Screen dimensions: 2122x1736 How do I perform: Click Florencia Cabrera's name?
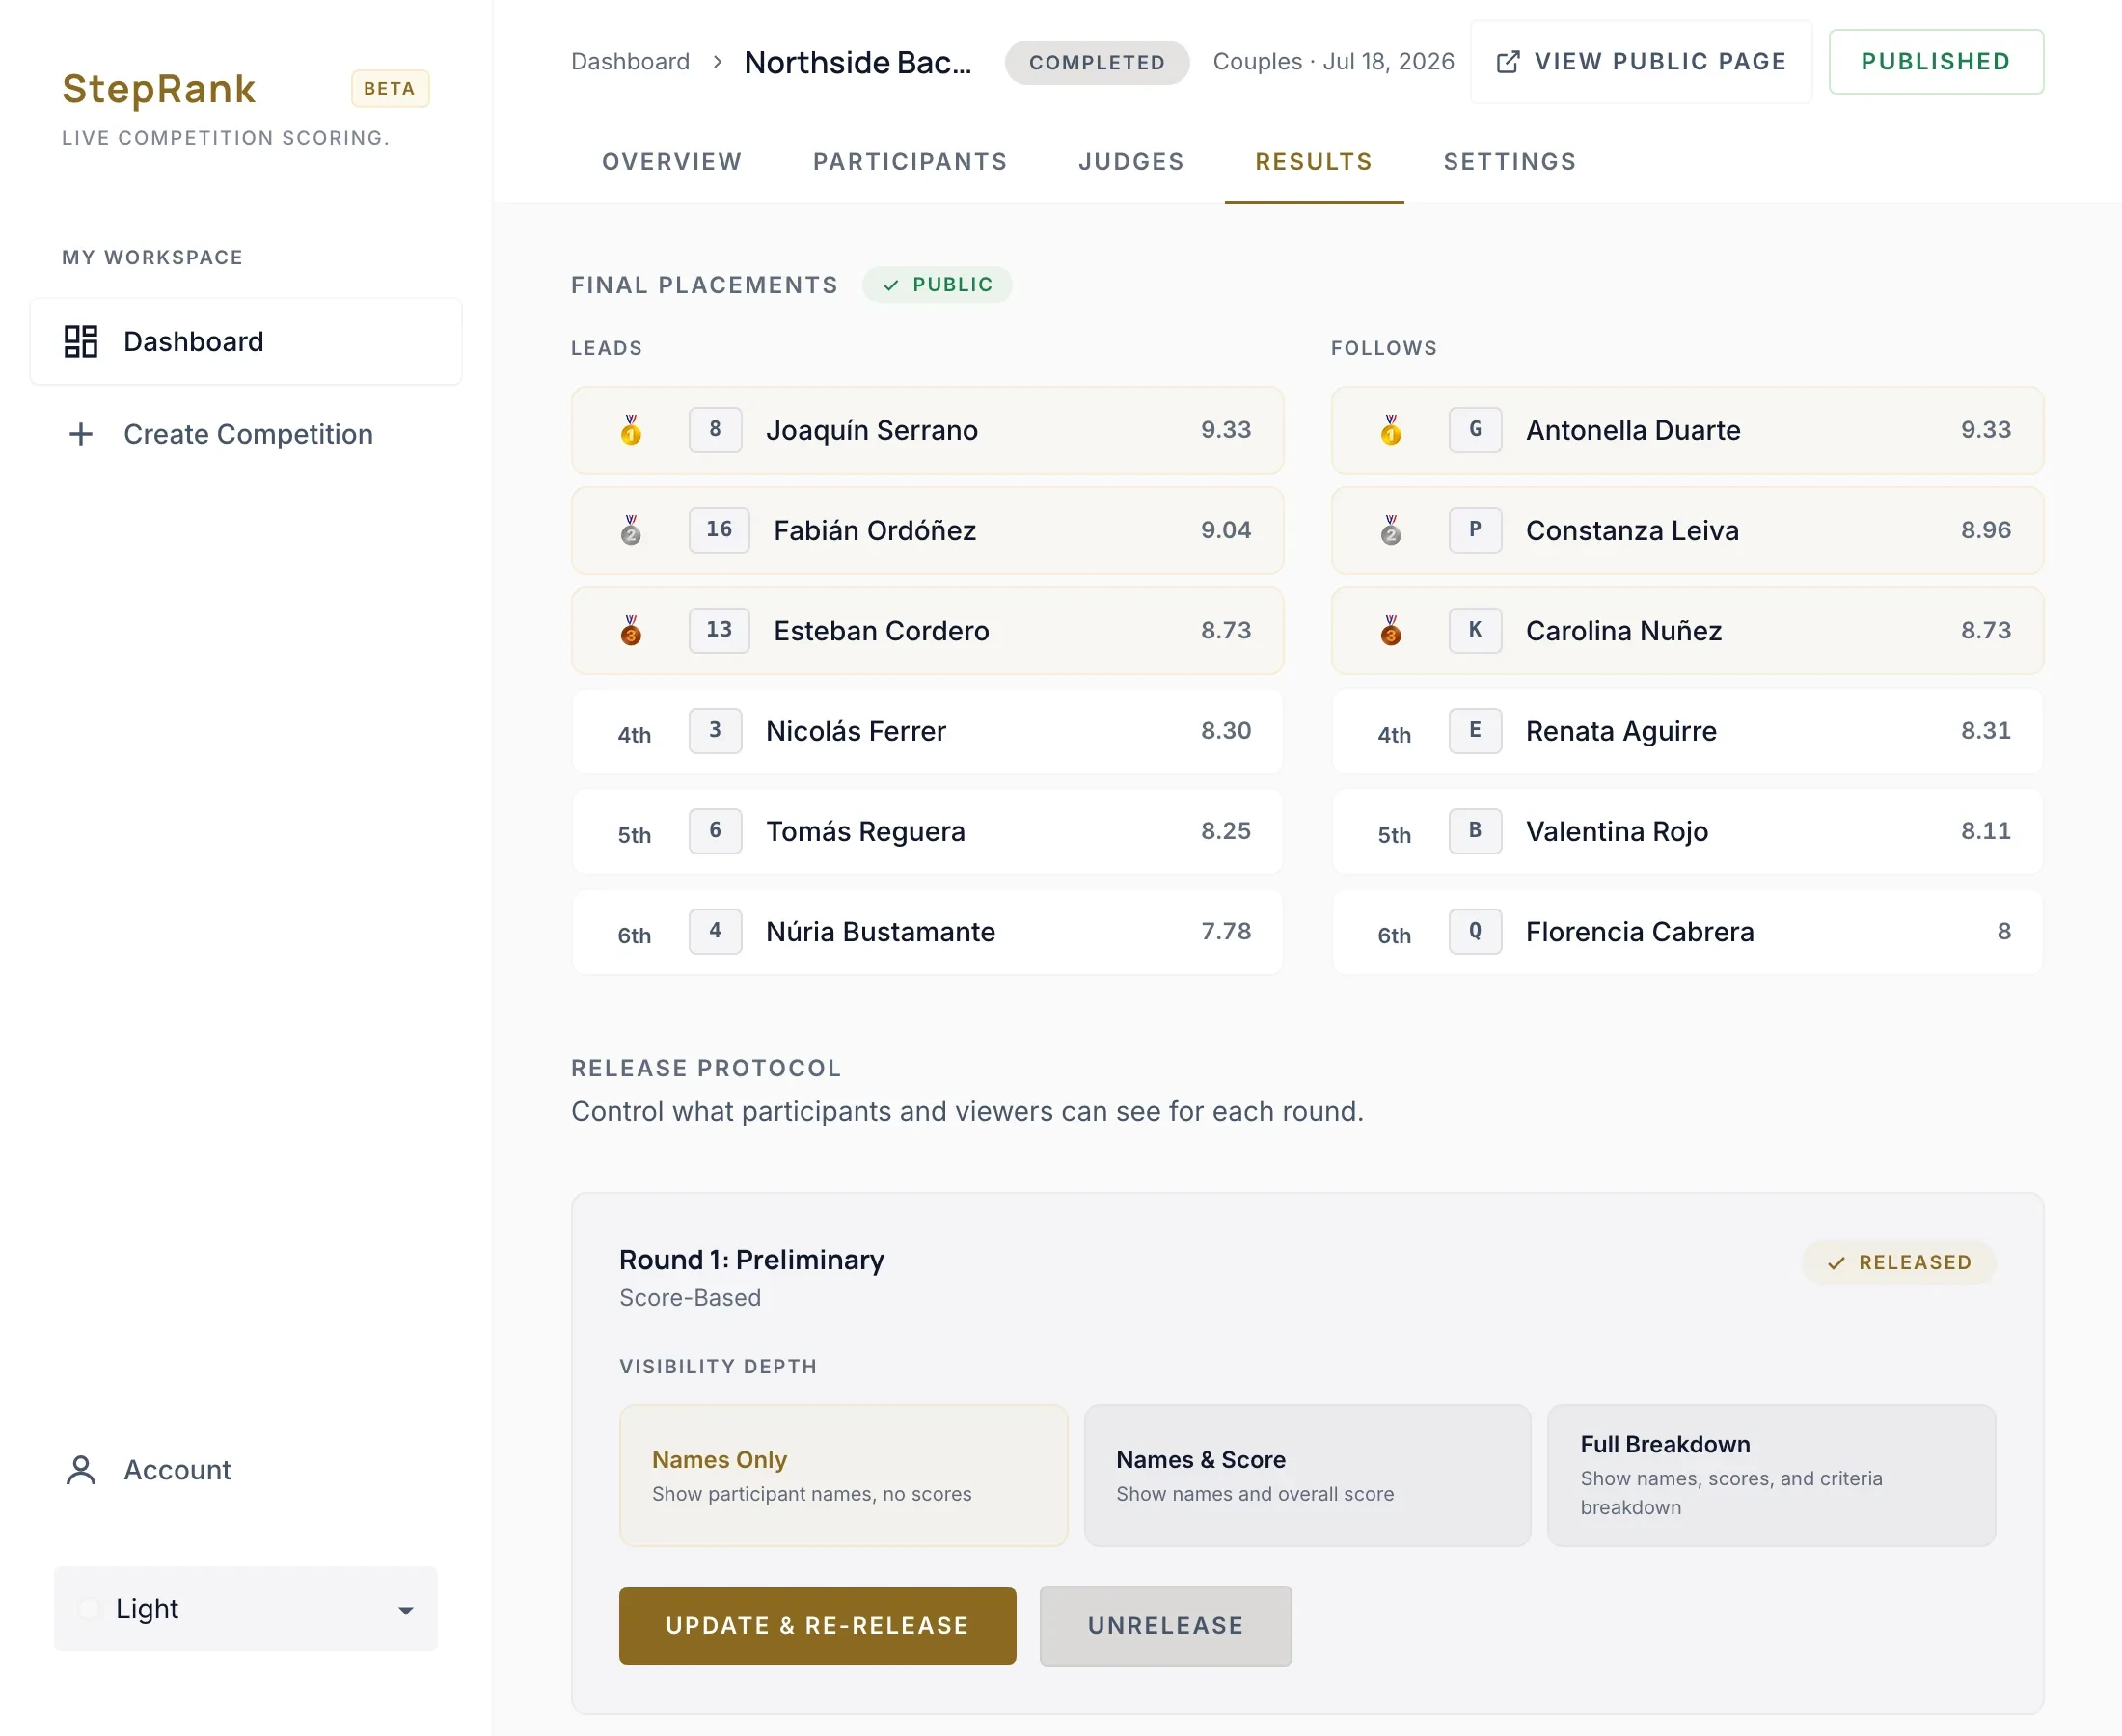pos(1640,932)
